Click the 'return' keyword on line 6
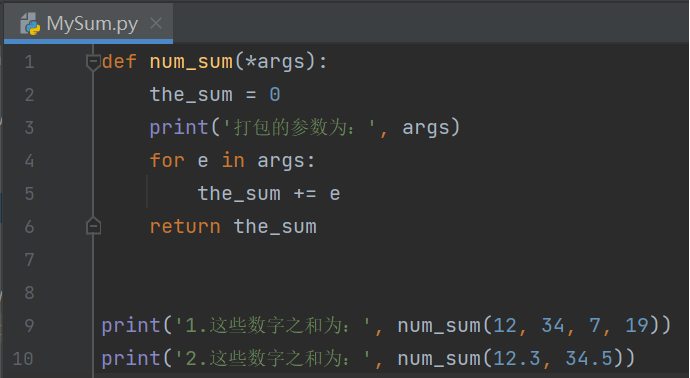This screenshot has width=690, height=378. [x=185, y=227]
